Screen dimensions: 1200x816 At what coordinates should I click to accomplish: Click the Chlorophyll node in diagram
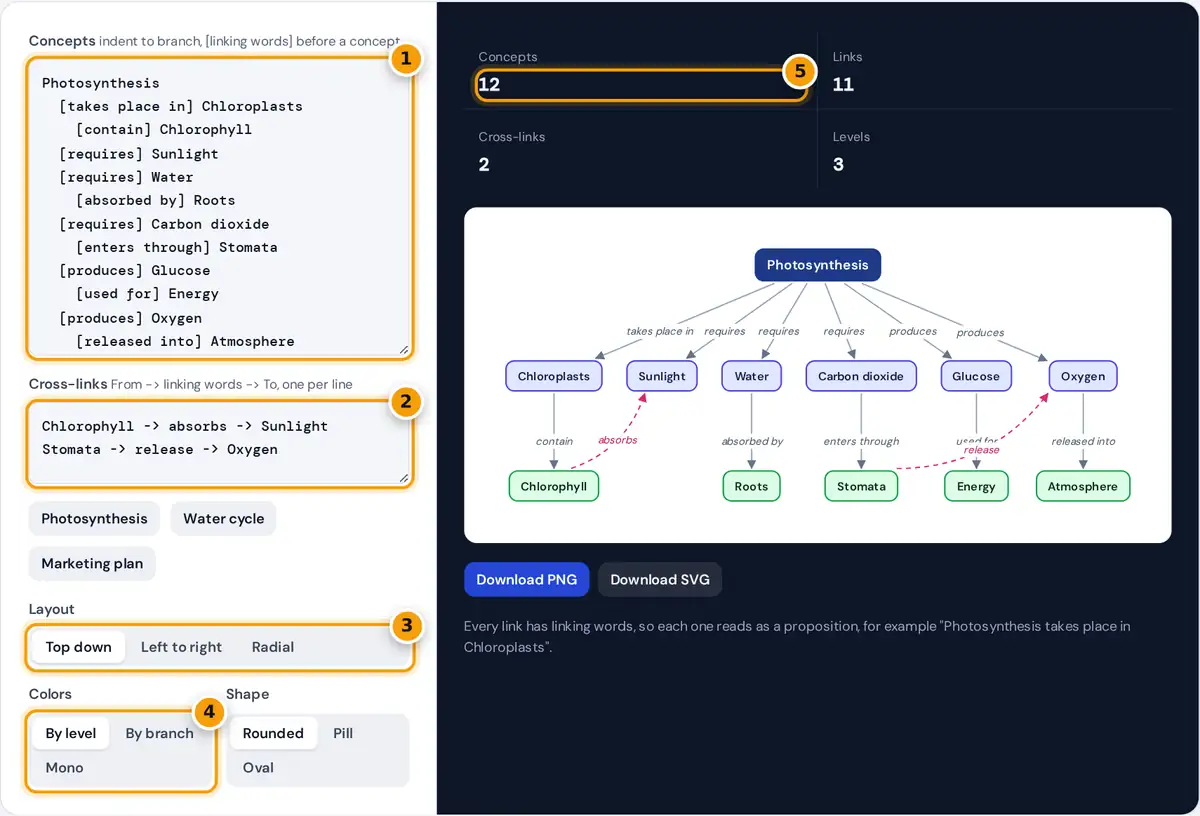click(x=553, y=486)
